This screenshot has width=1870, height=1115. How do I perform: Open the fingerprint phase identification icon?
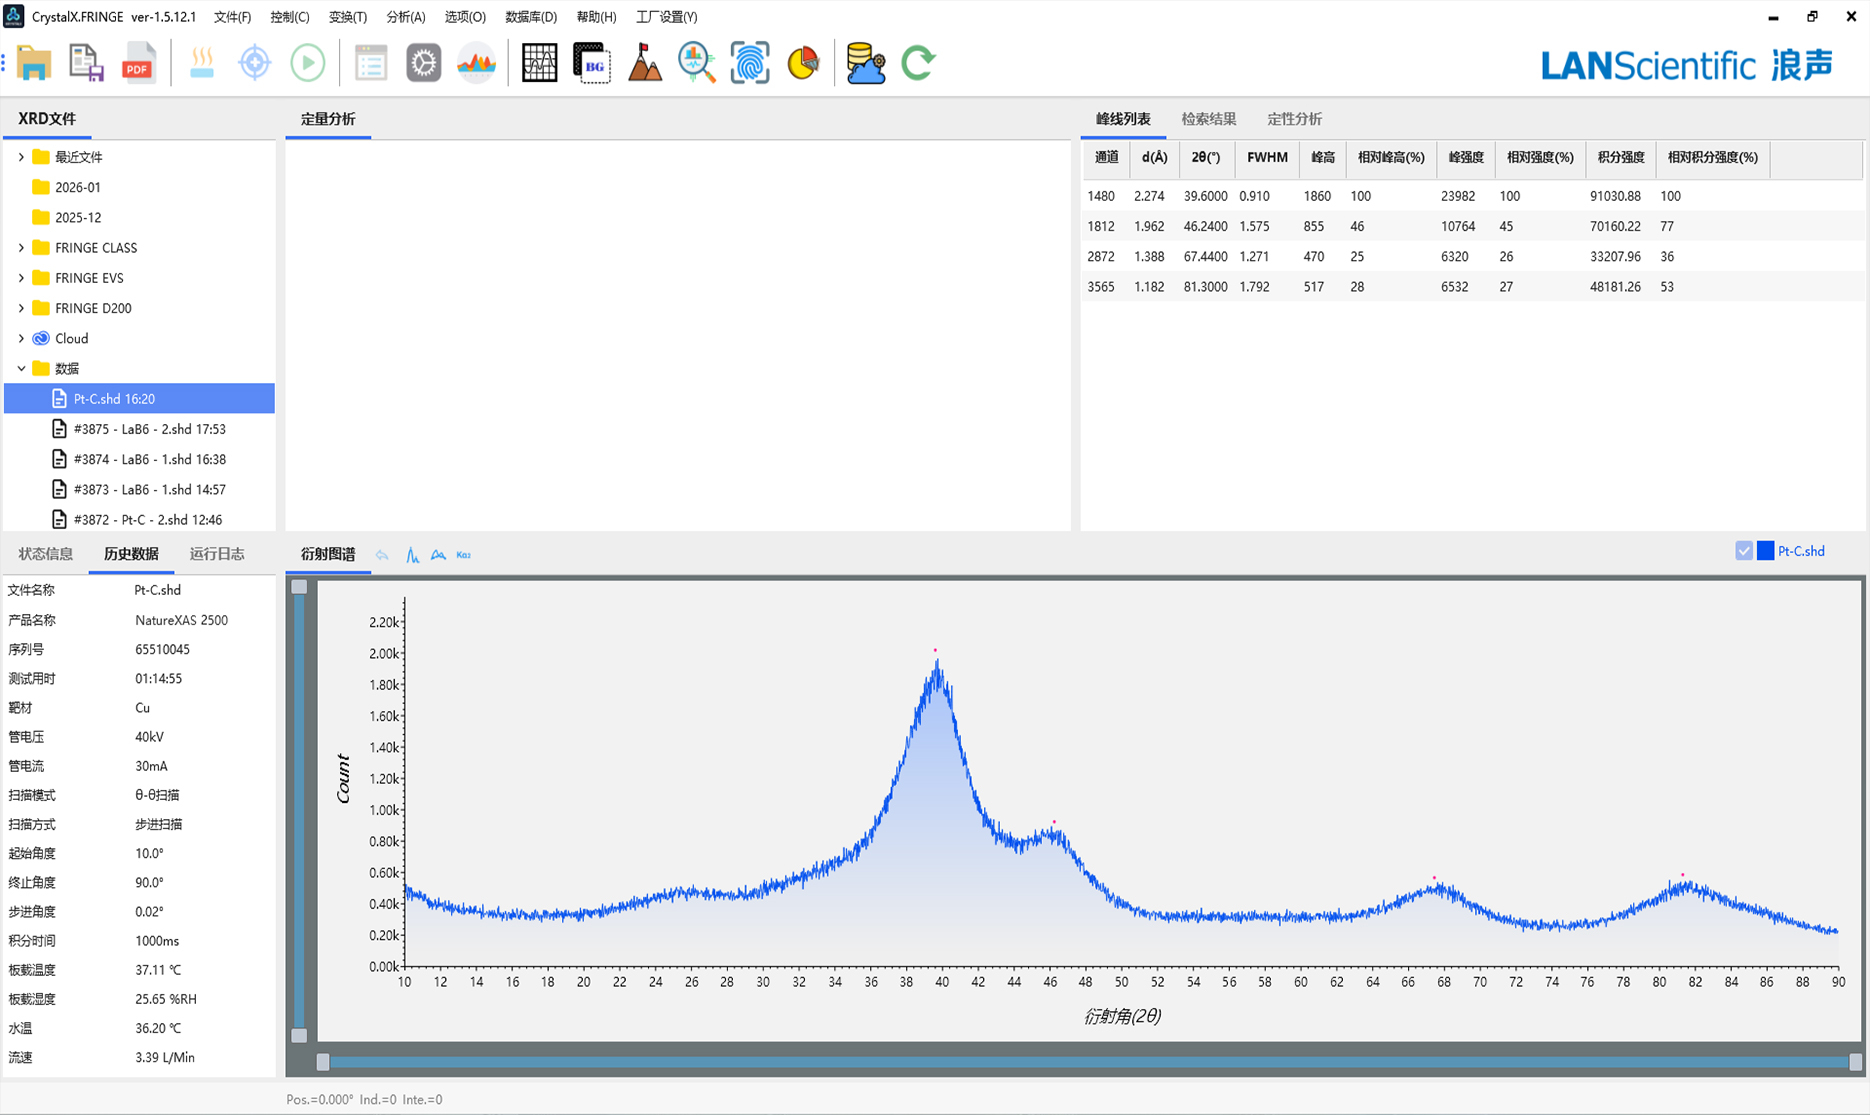(749, 63)
